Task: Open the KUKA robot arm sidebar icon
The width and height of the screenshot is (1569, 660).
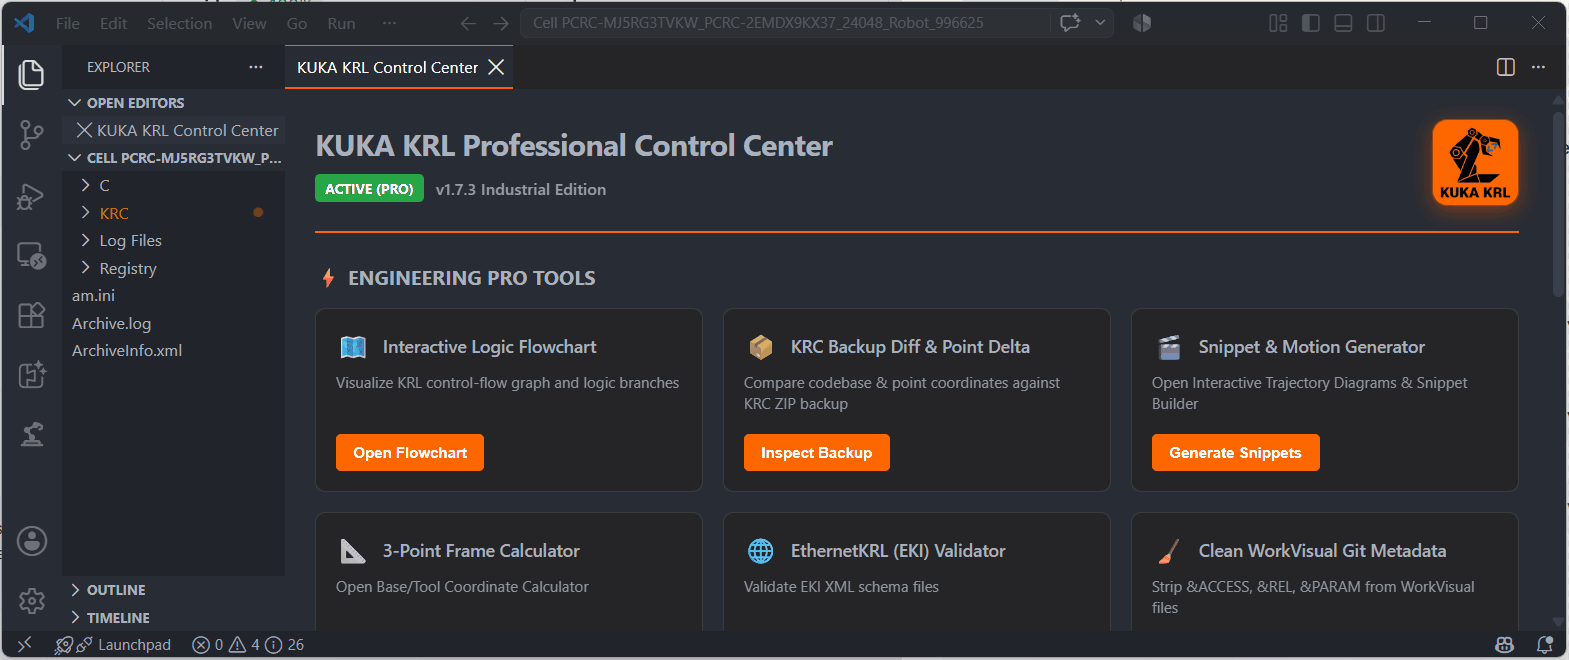Action: coord(32,434)
